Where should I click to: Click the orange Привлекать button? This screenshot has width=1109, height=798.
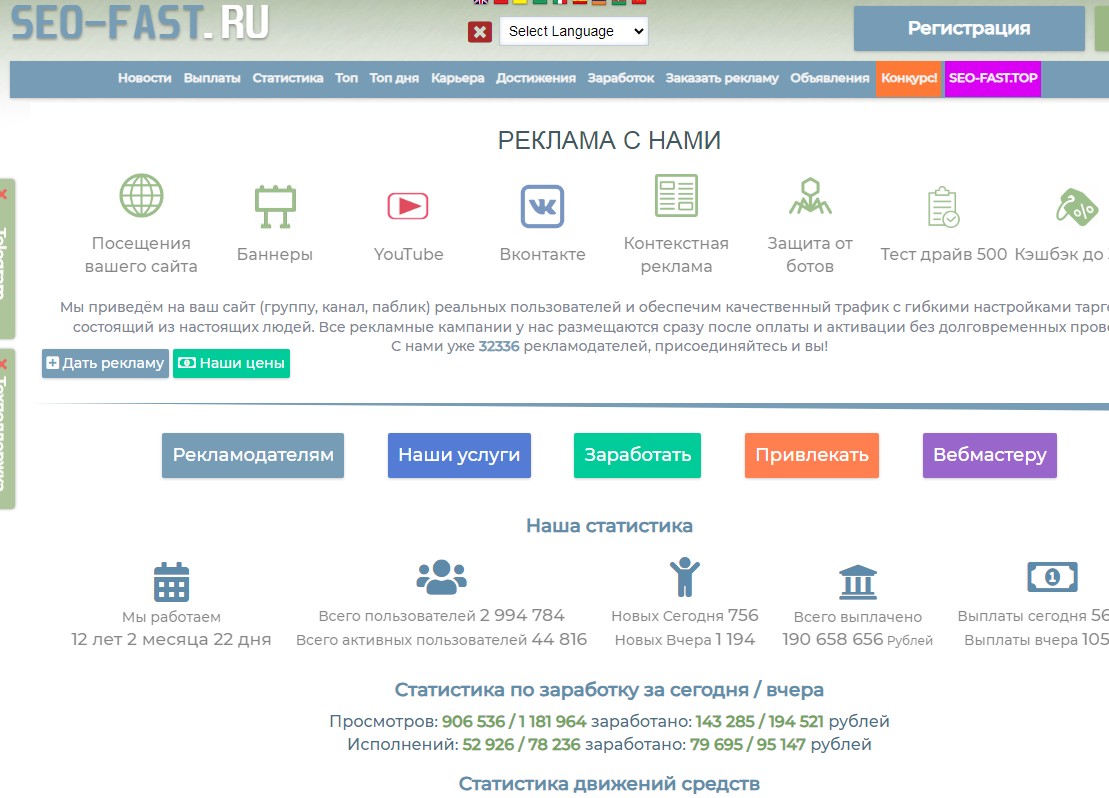point(812,455)
